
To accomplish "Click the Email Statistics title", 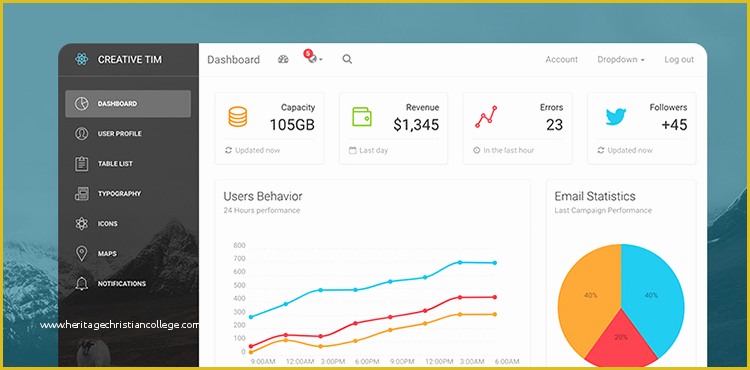I will [595, 196].
